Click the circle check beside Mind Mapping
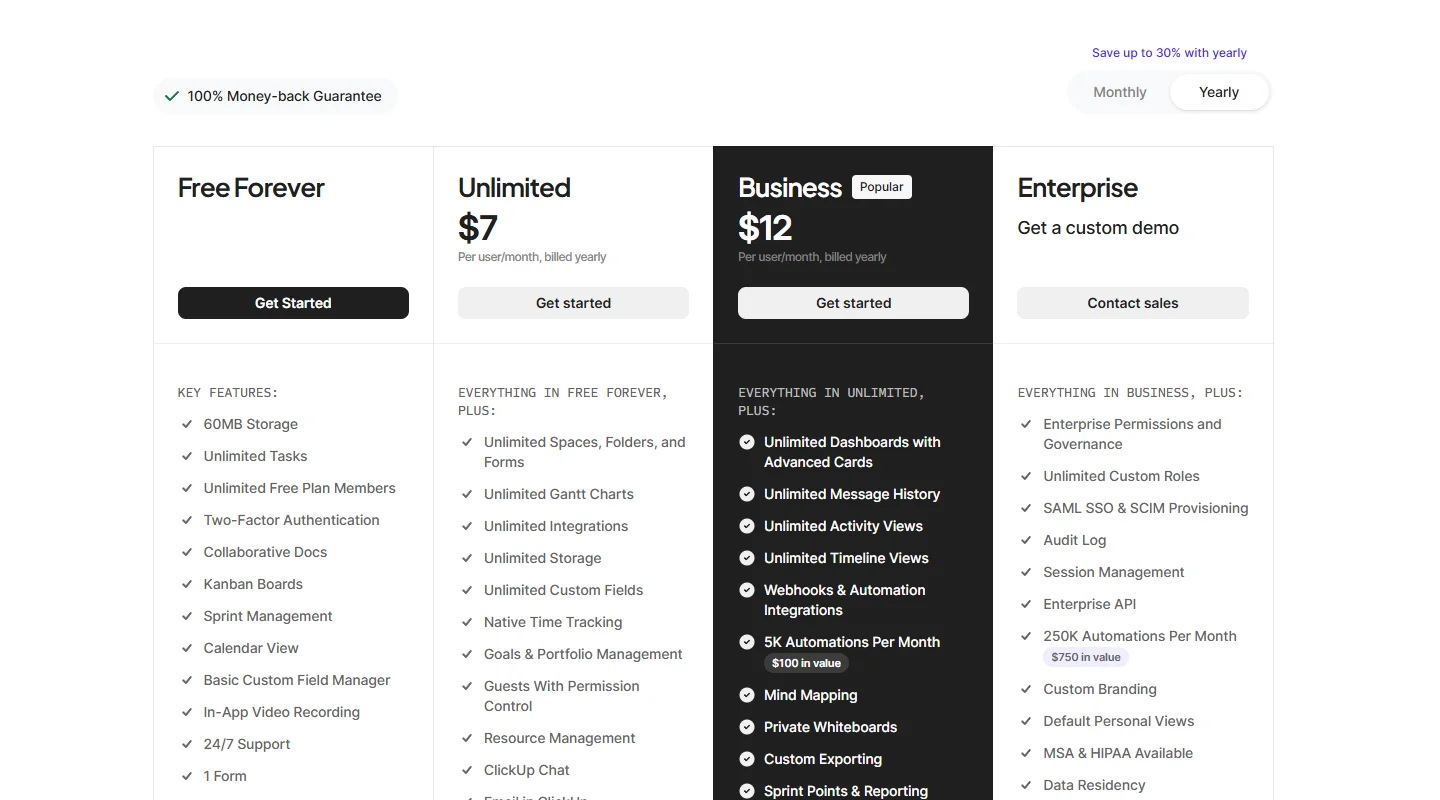1440x800 pixels. click(747, 695)
